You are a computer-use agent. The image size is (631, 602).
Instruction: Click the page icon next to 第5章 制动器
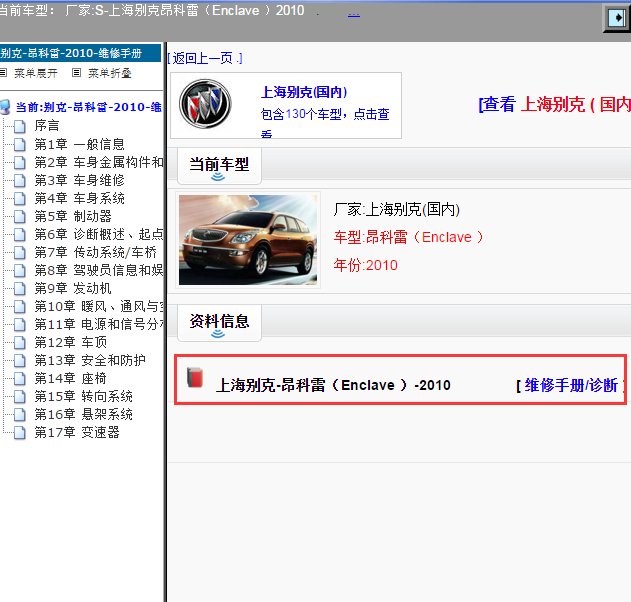click(x=20, y=216)
